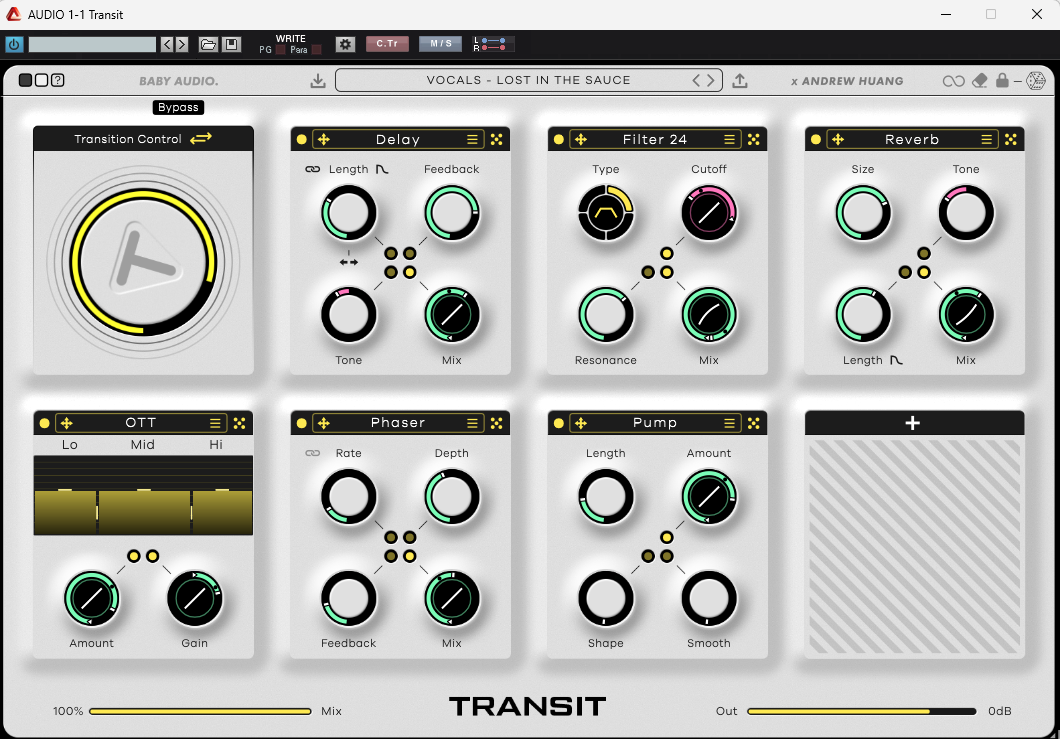Click the global Mix slider

click(x=200, y=711)
